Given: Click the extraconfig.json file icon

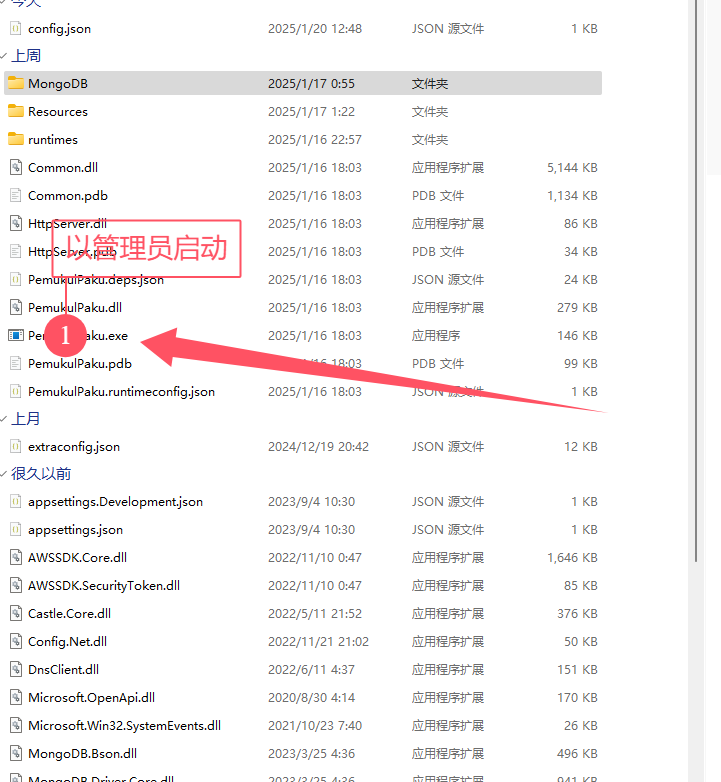Looking at the screenshot, I should (15, 446).
